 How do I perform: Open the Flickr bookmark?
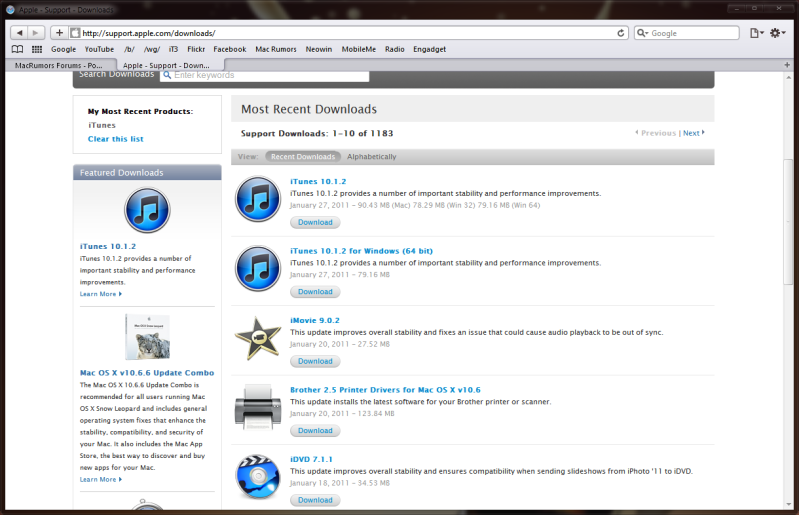click(196, 49)
